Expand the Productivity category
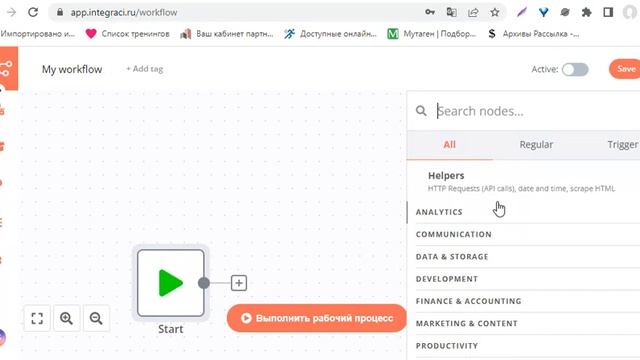Viewport: 640px width, 360px height. tap(527, 346)
